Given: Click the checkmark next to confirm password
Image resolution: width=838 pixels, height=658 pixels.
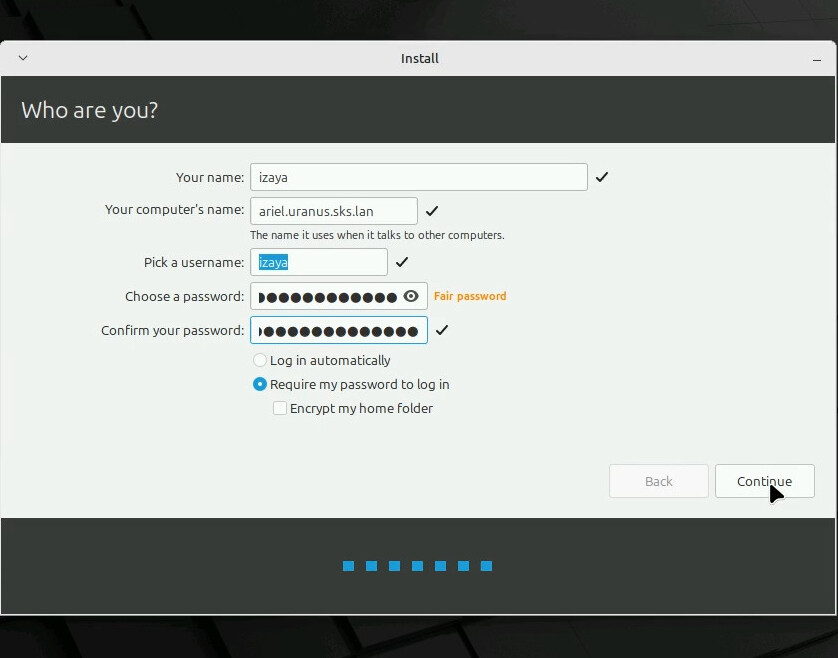Looking at the screenshot, I should pos(442,330).
